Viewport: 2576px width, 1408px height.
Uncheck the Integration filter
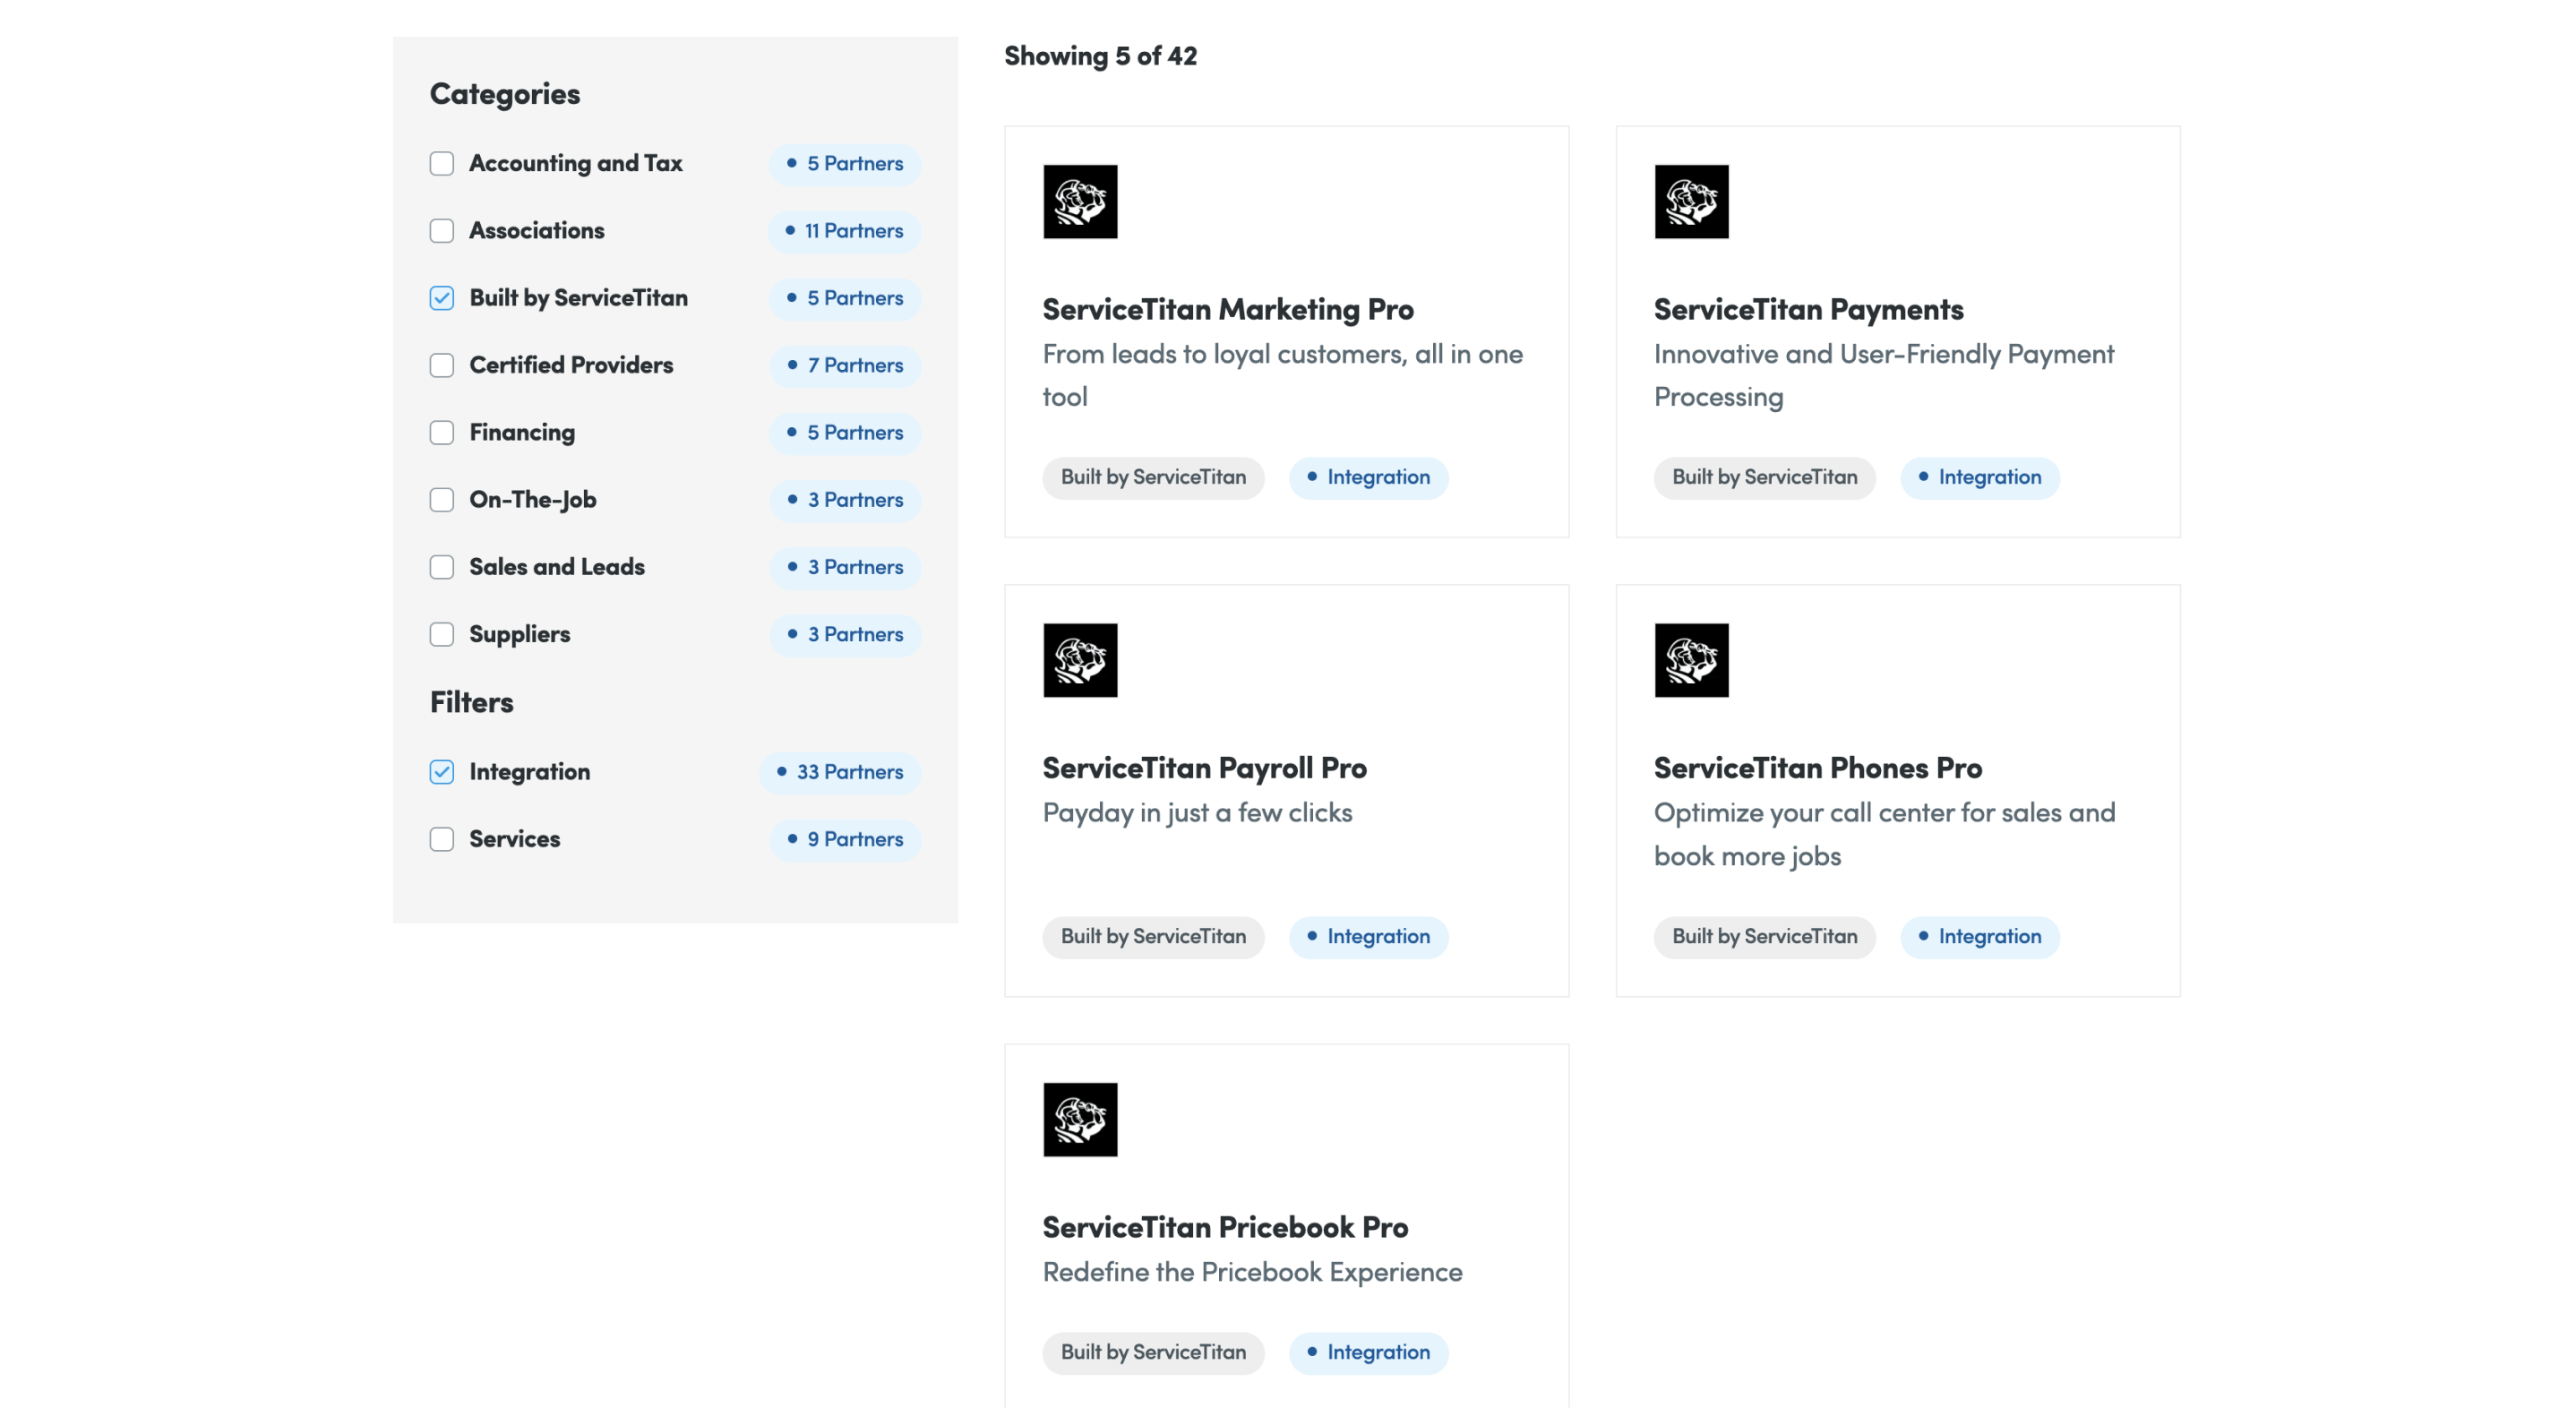coord(442,771)
